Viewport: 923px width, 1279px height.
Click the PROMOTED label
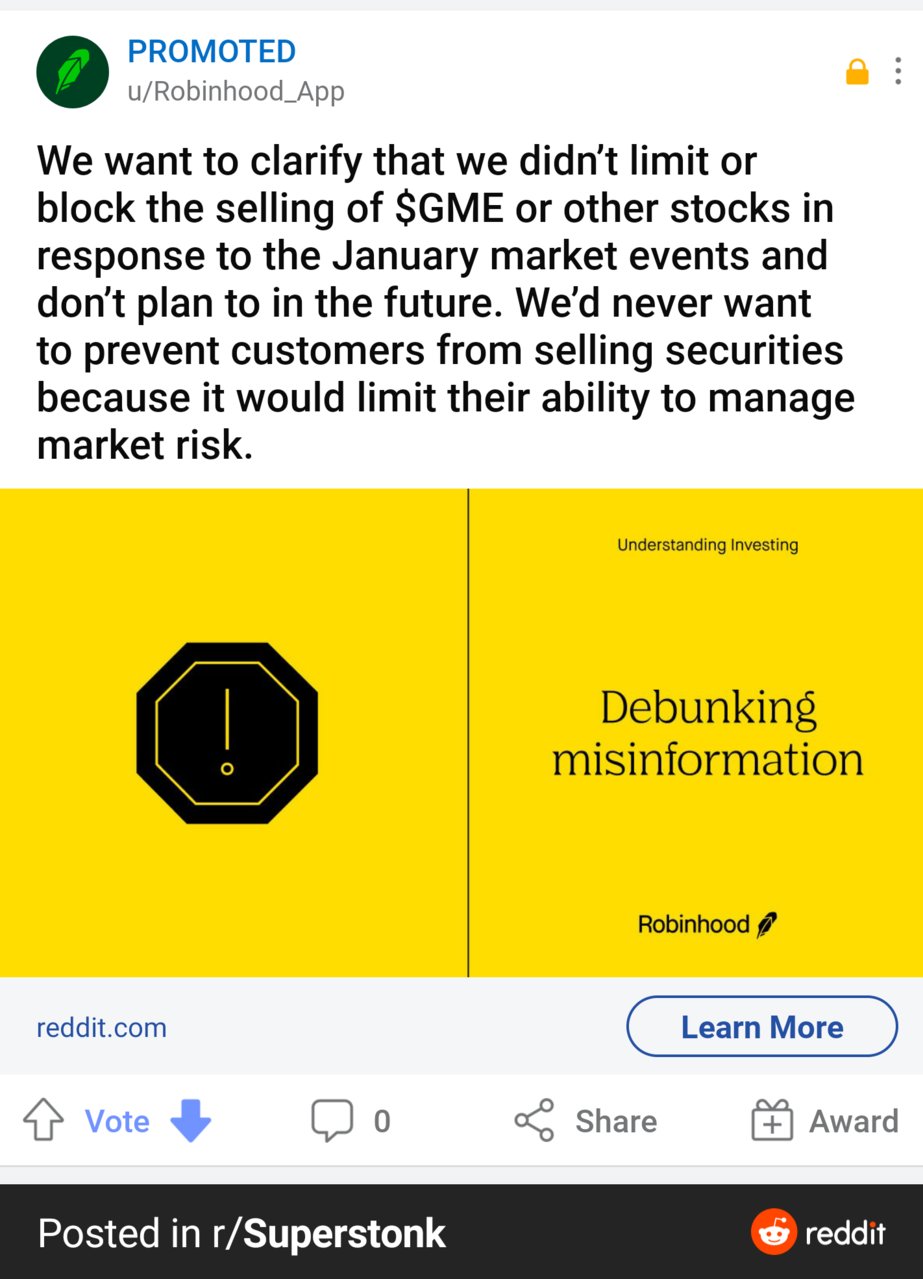[x=212, y=51]
